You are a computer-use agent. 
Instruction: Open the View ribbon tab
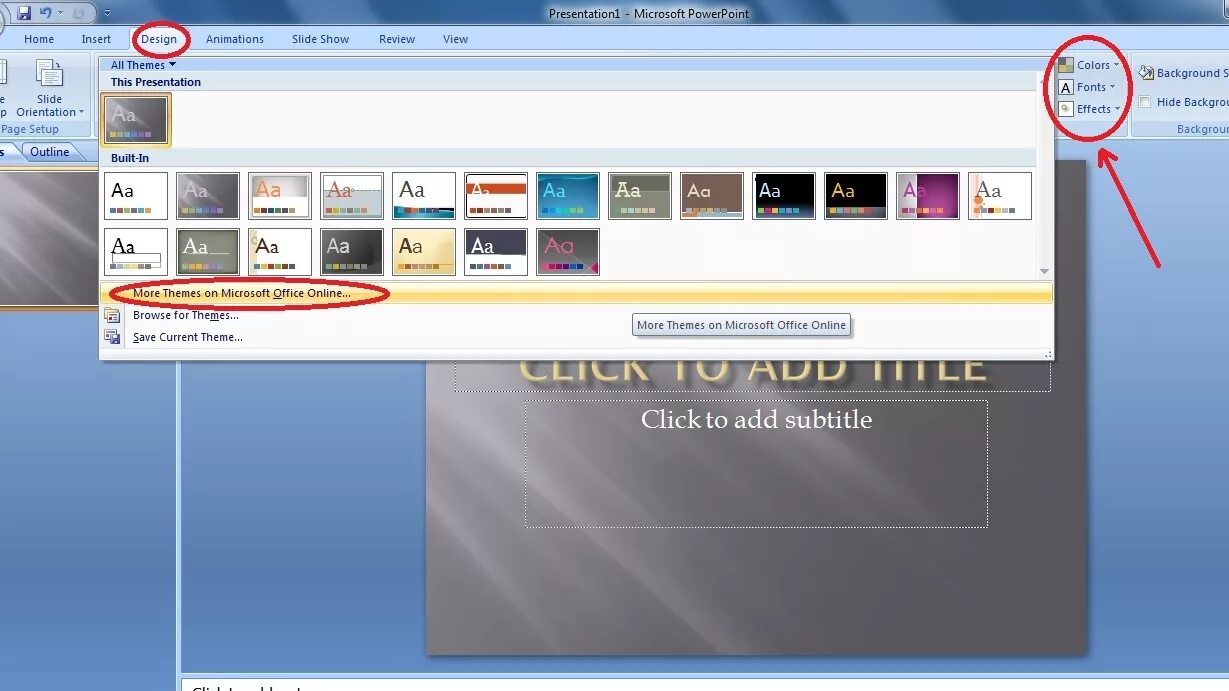point(456,39)
